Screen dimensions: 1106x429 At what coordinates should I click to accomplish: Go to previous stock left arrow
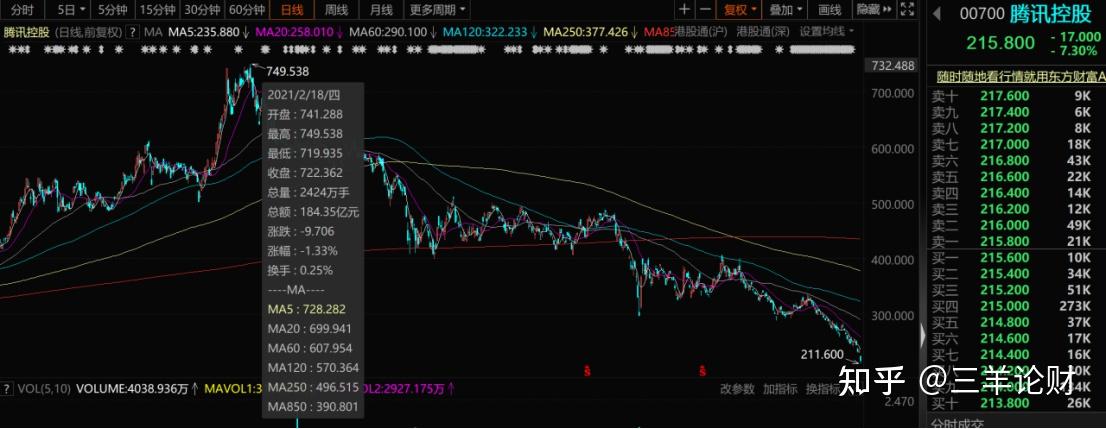tap(937, 13)
